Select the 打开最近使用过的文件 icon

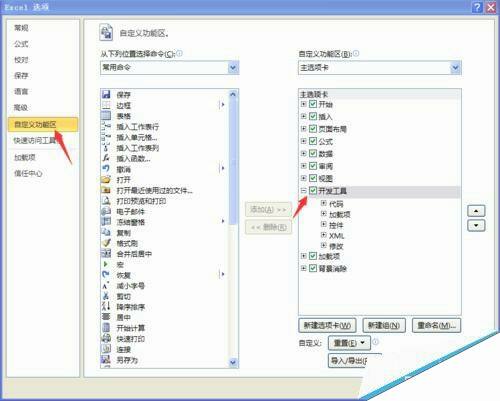106,190
